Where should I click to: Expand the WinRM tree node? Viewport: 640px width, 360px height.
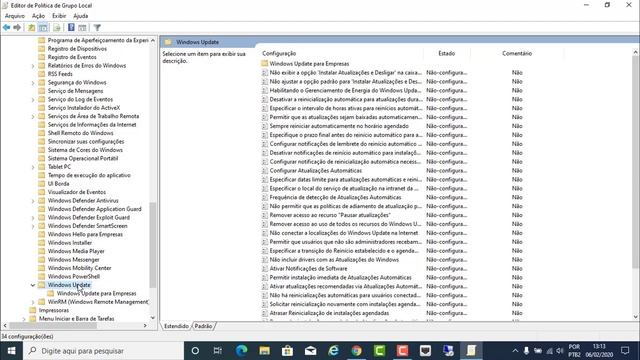[33, 302]
